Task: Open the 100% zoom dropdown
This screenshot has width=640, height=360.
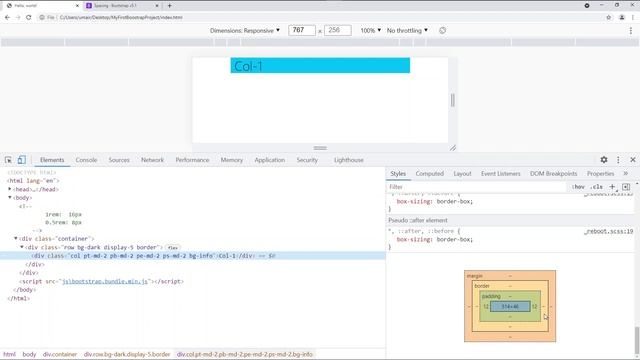Action: (x=370, y=31)
